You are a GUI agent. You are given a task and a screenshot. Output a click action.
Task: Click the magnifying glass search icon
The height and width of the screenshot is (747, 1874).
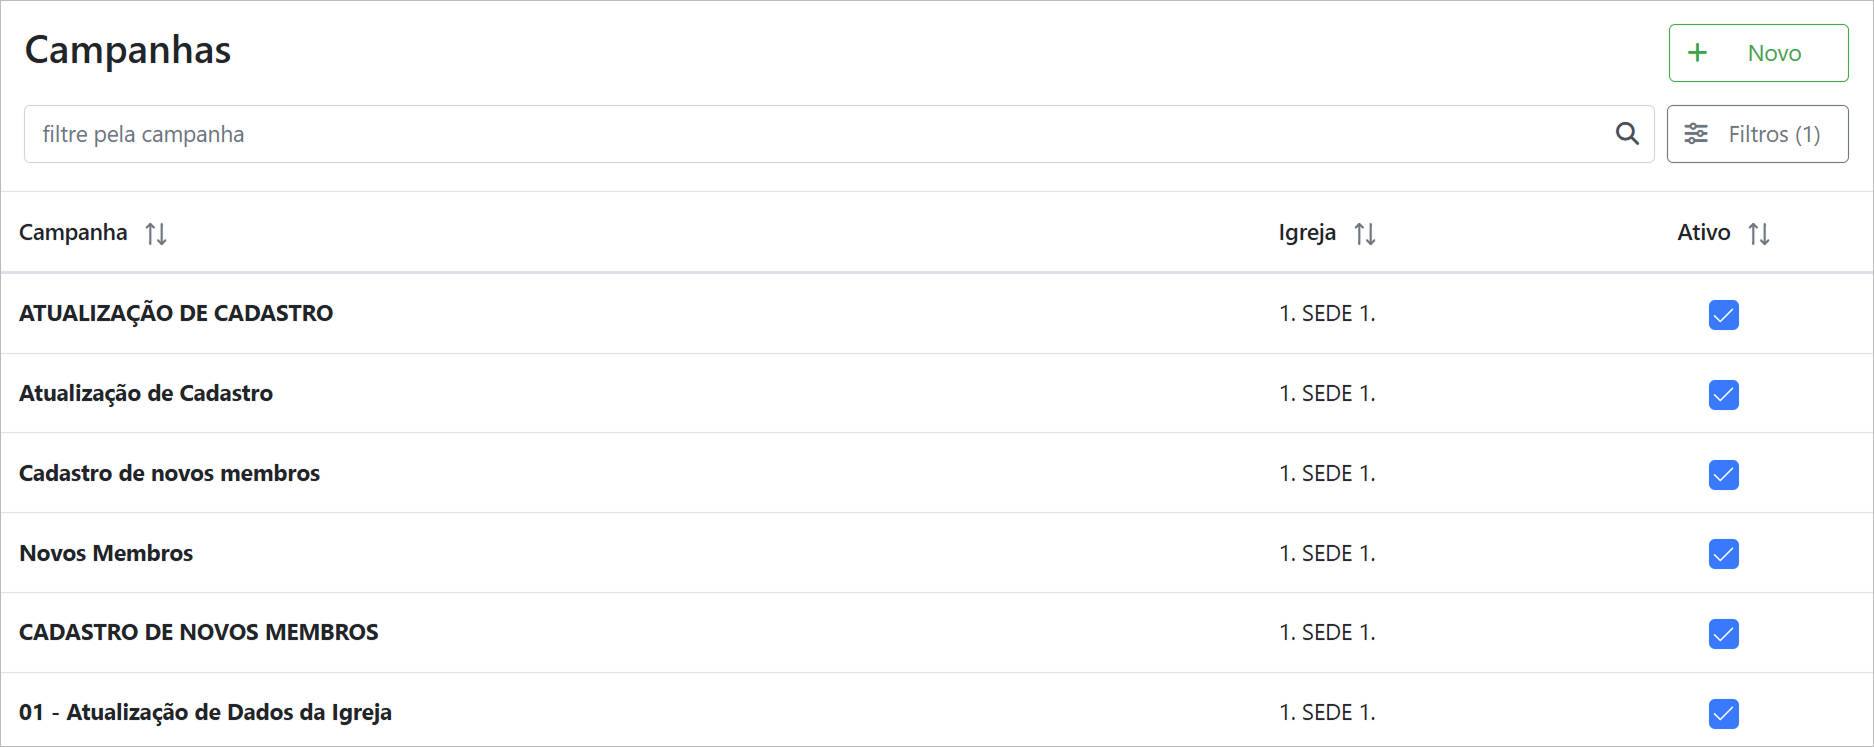pyautogui.click(x=1627, y=134)
